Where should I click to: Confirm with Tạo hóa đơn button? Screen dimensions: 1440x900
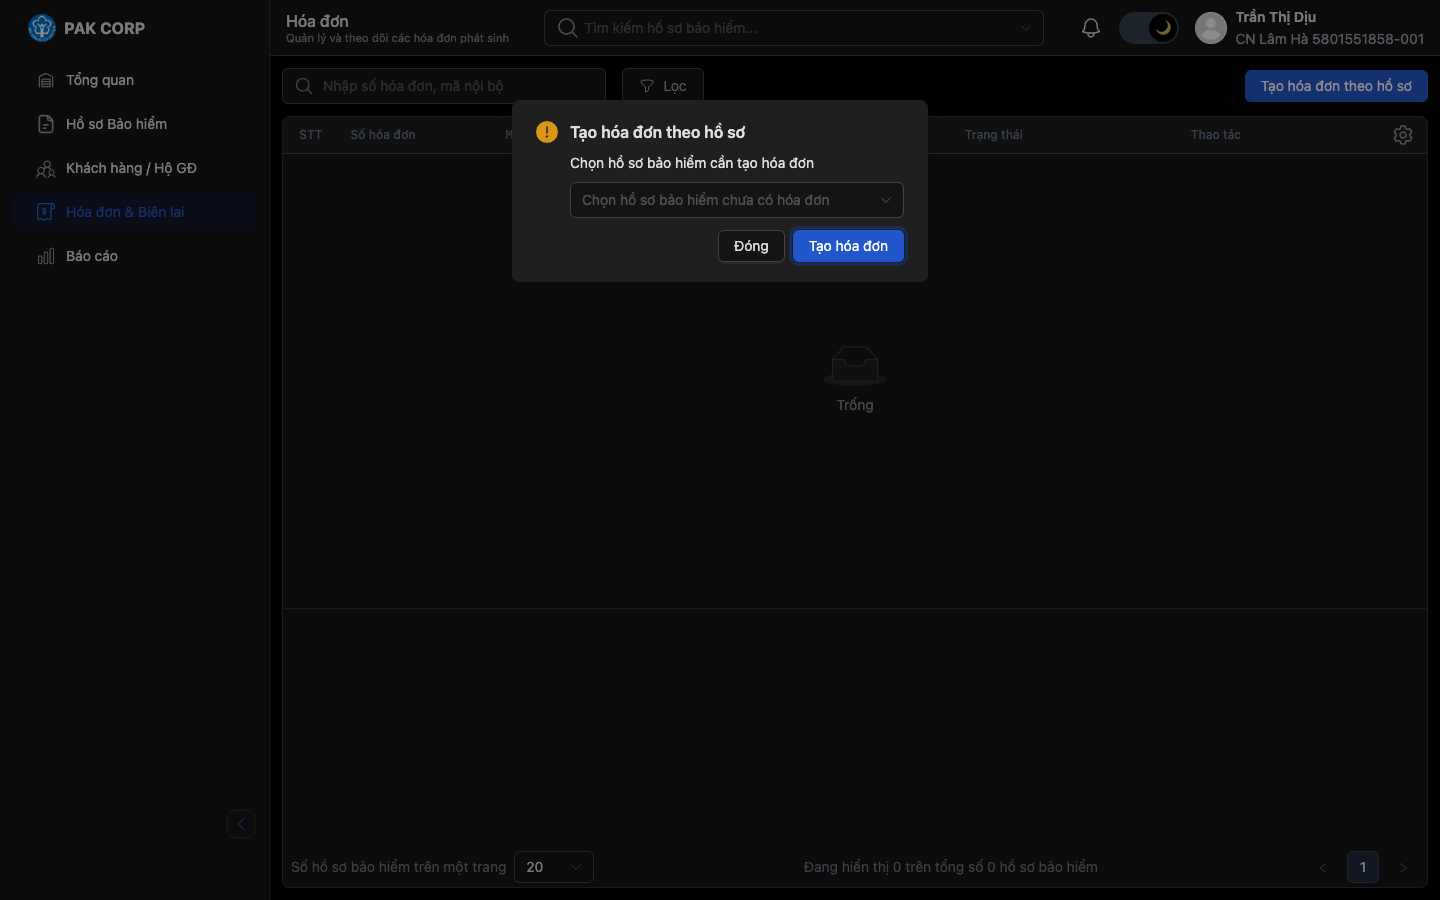point(848,246)
